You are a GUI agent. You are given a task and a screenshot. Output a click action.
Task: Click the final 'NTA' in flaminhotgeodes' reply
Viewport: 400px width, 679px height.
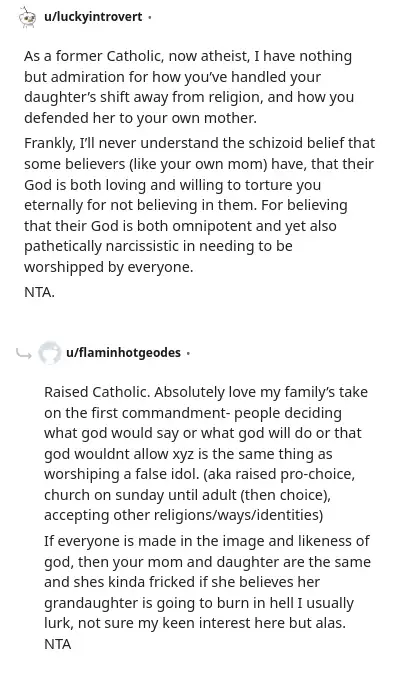tap(57, 644)
